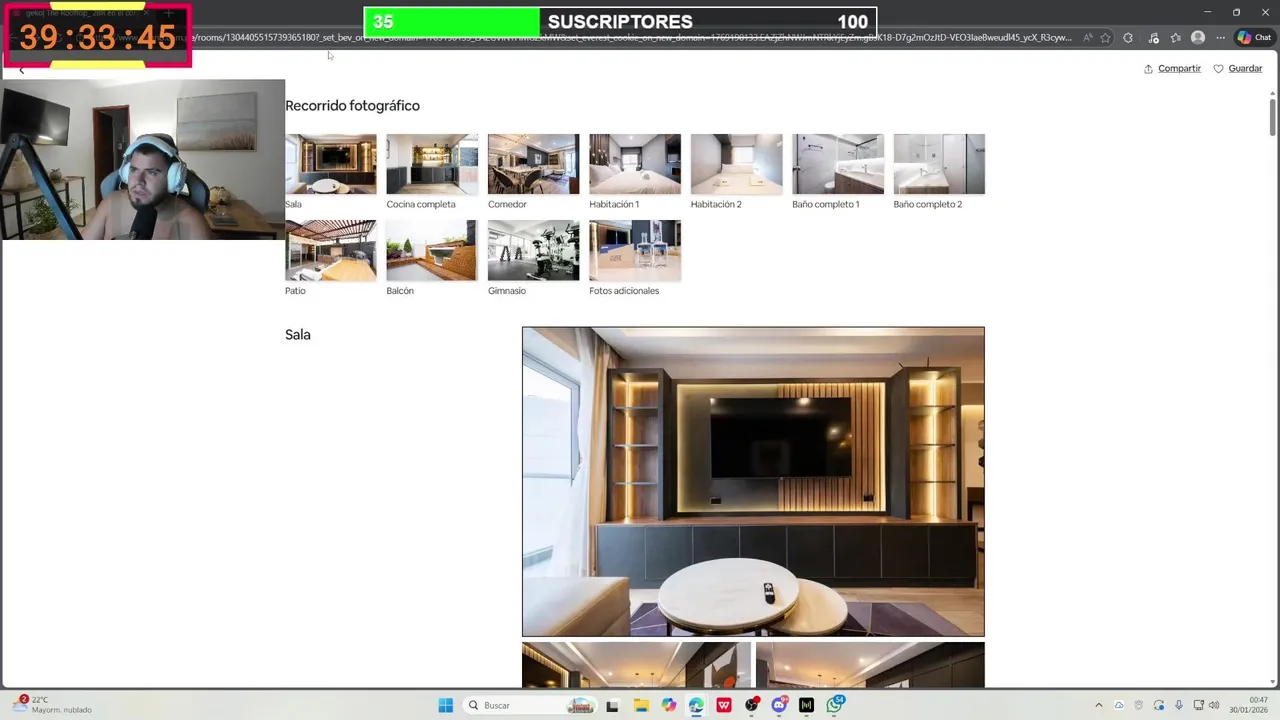This screenshot has height=720, width=1280.
Task: Click the heart icon beside Guardar
Action: pyautogui.click(x=1218, y=69)
